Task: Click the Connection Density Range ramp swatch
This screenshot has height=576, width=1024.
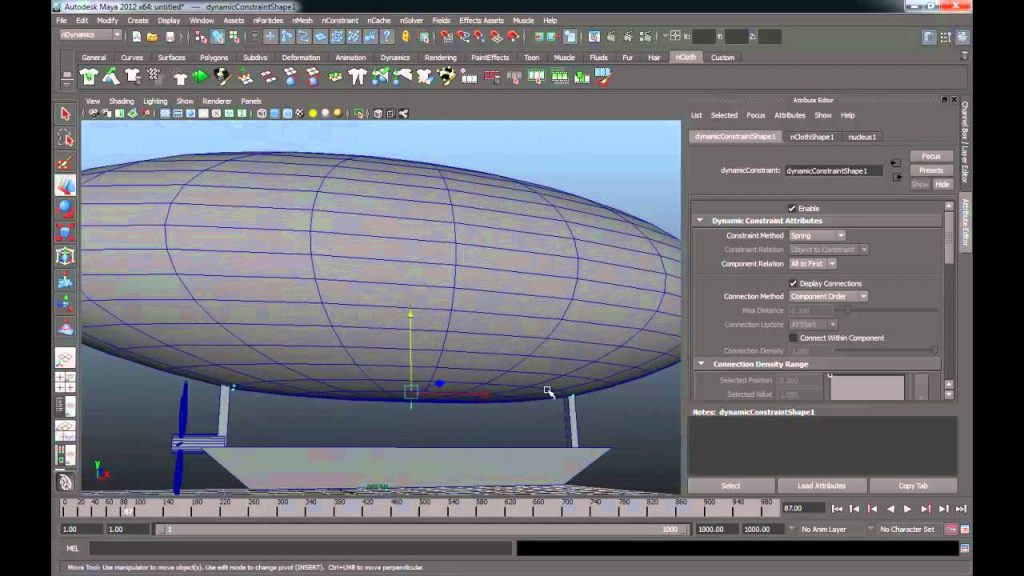Action: (x=867, y=387)
